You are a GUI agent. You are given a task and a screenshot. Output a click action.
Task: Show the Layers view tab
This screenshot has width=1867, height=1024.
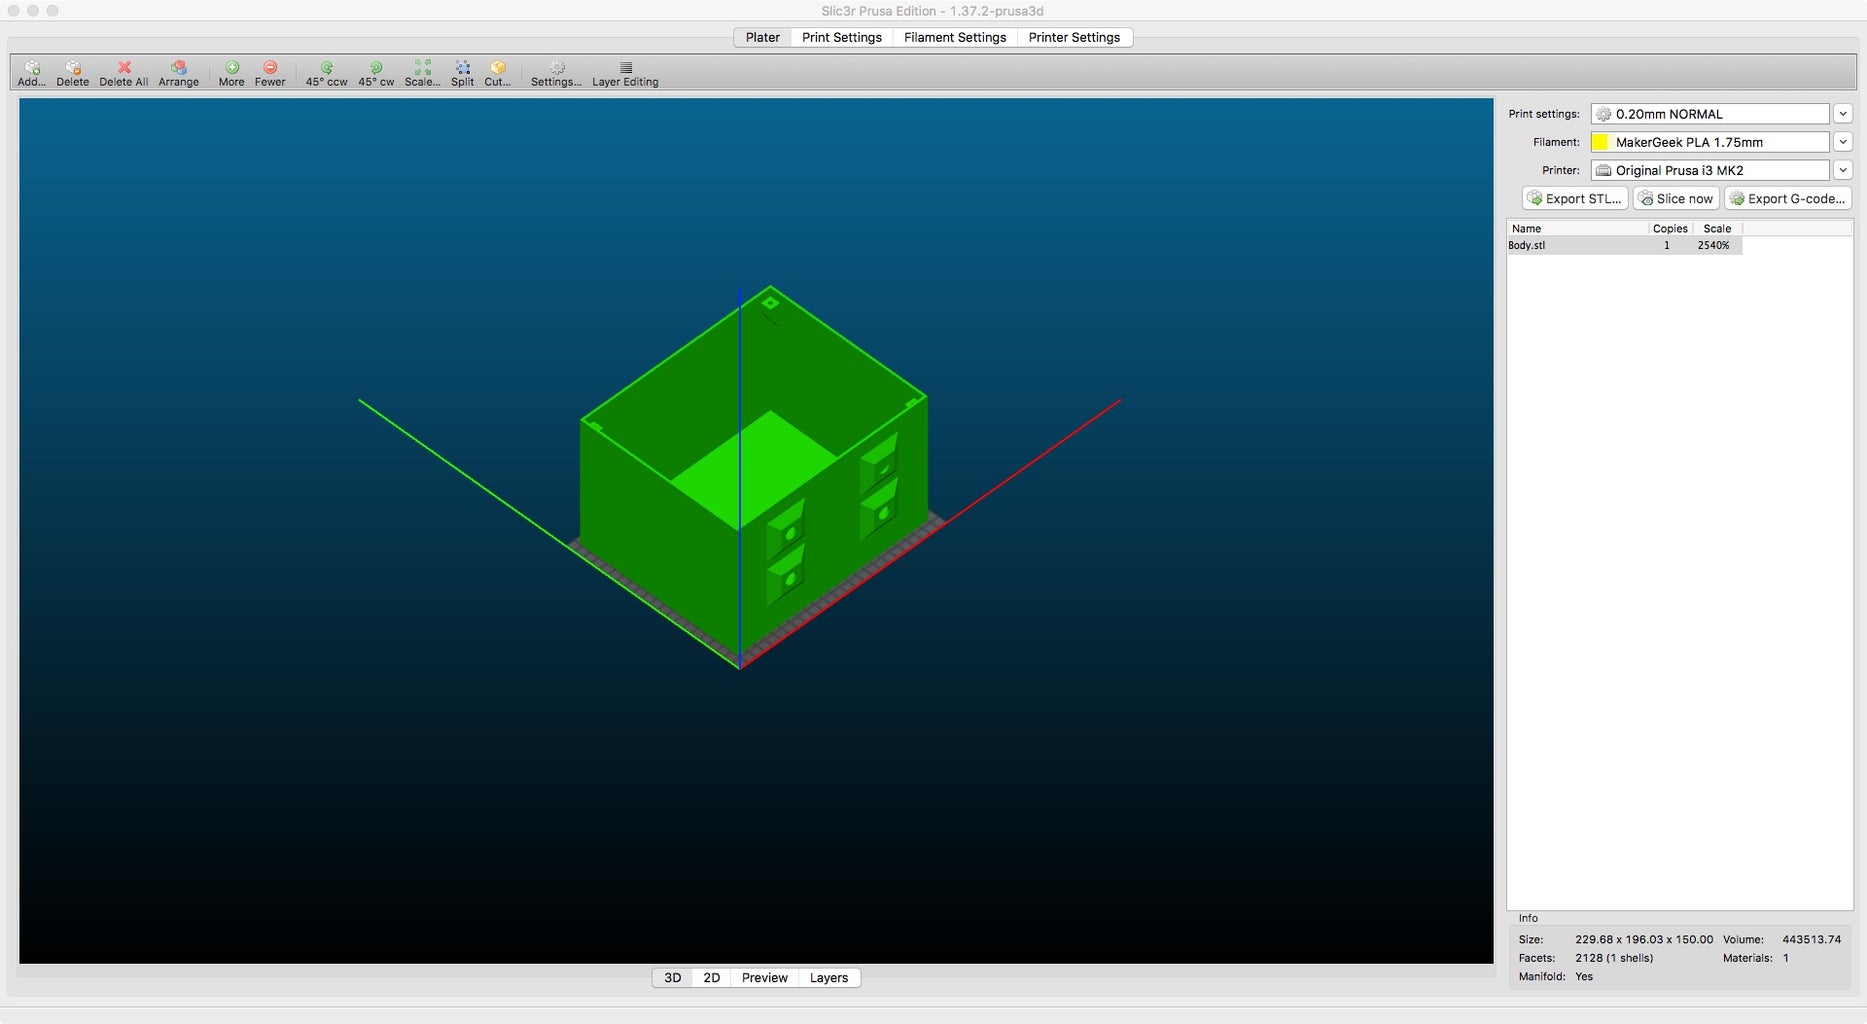pyautogui.click(x=829, y=978)
